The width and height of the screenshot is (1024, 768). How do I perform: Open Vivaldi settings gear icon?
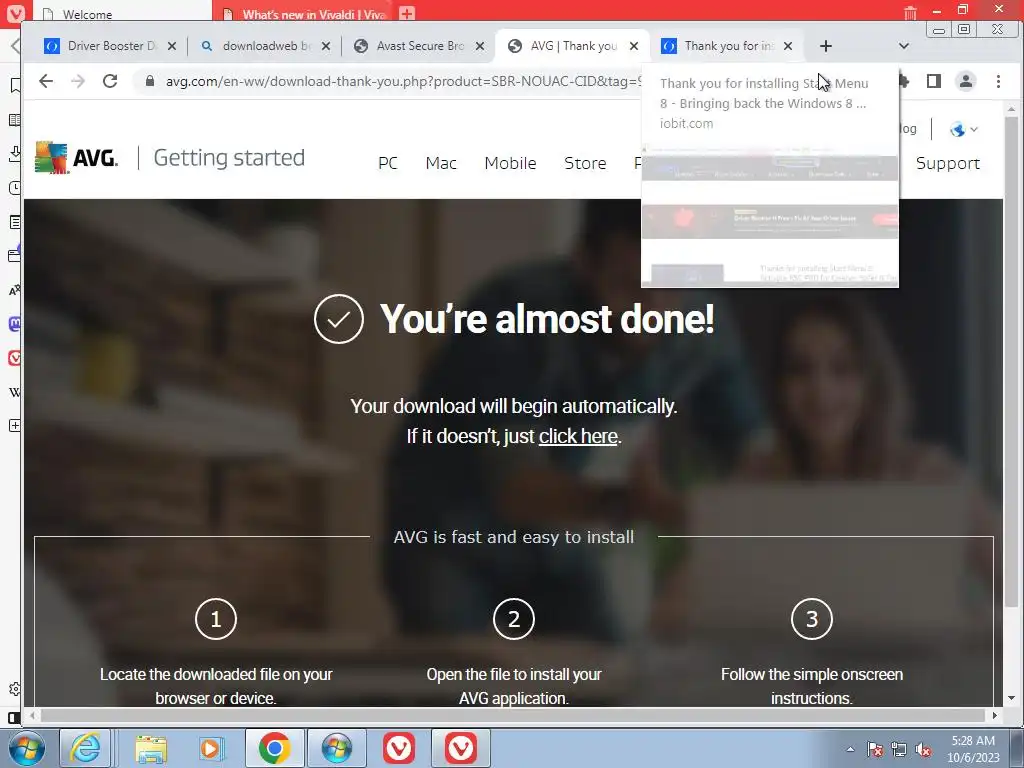[14, 689]
